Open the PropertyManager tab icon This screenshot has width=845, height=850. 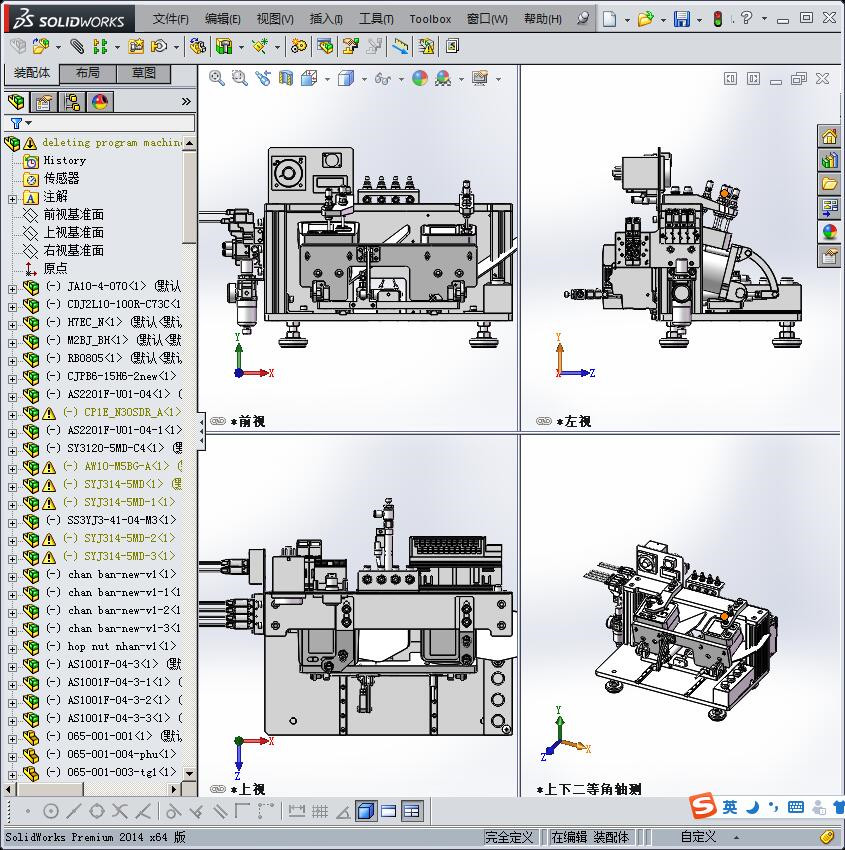click(44, 102)
